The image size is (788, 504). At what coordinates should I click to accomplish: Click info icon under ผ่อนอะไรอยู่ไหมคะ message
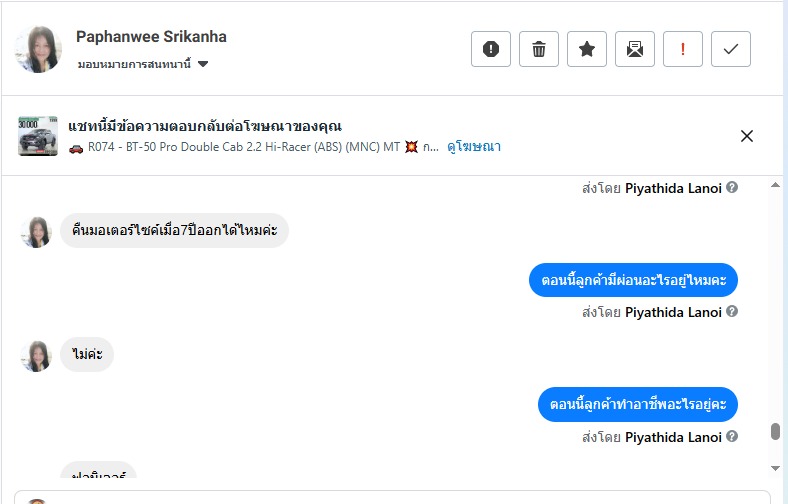coord(732,312)
